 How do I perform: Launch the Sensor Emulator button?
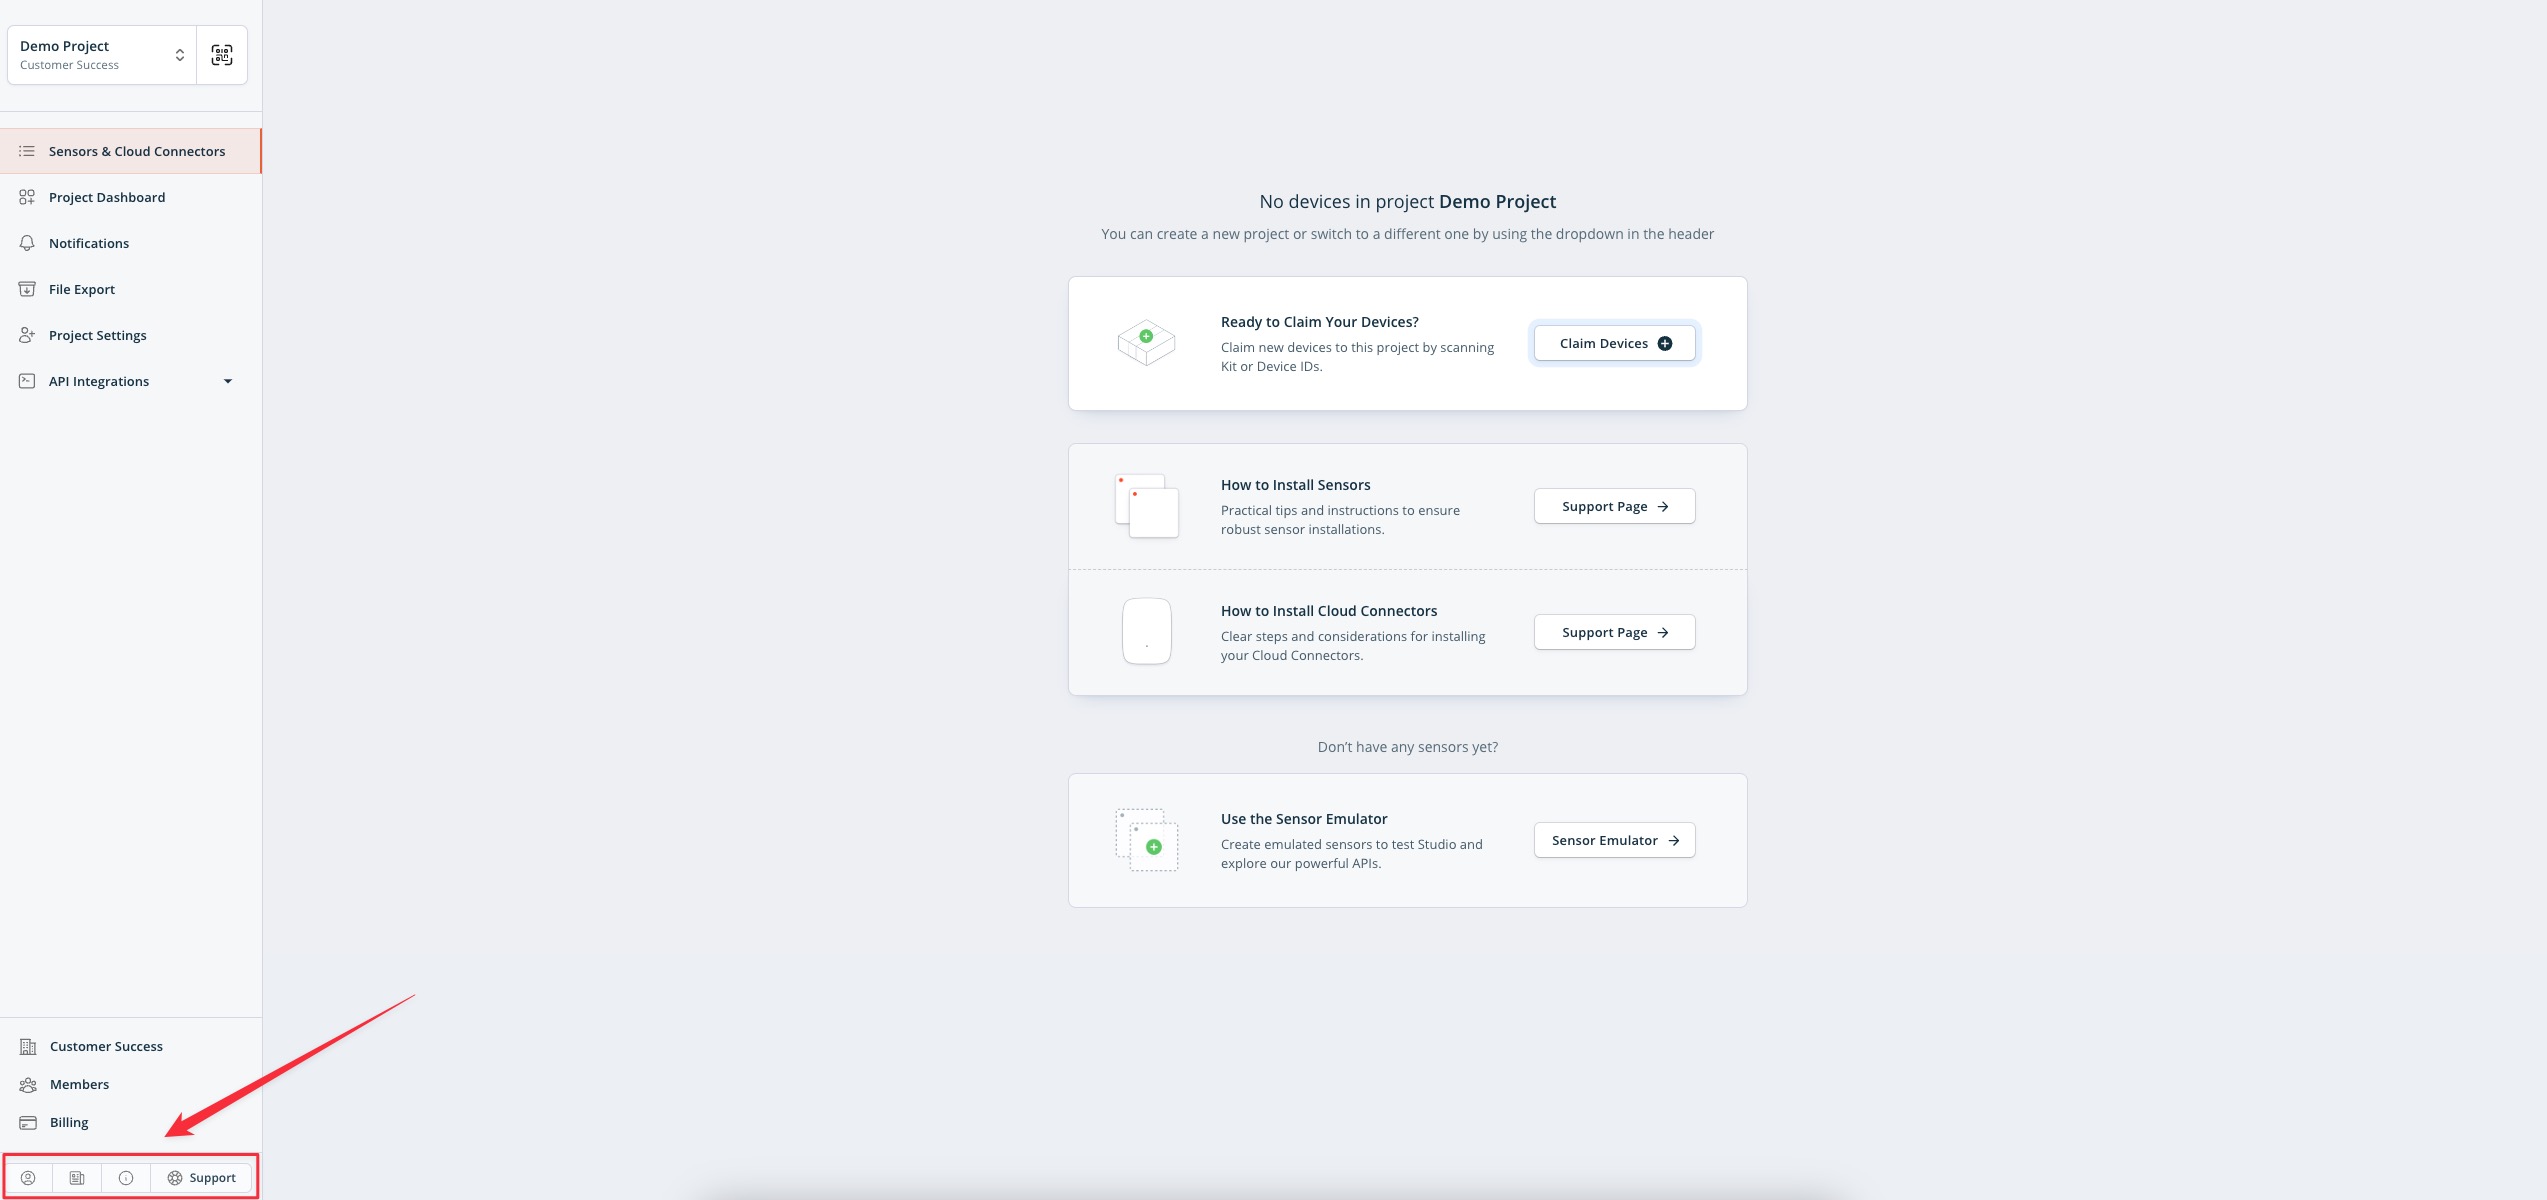pyautogui.click(x=1614, y=841)
